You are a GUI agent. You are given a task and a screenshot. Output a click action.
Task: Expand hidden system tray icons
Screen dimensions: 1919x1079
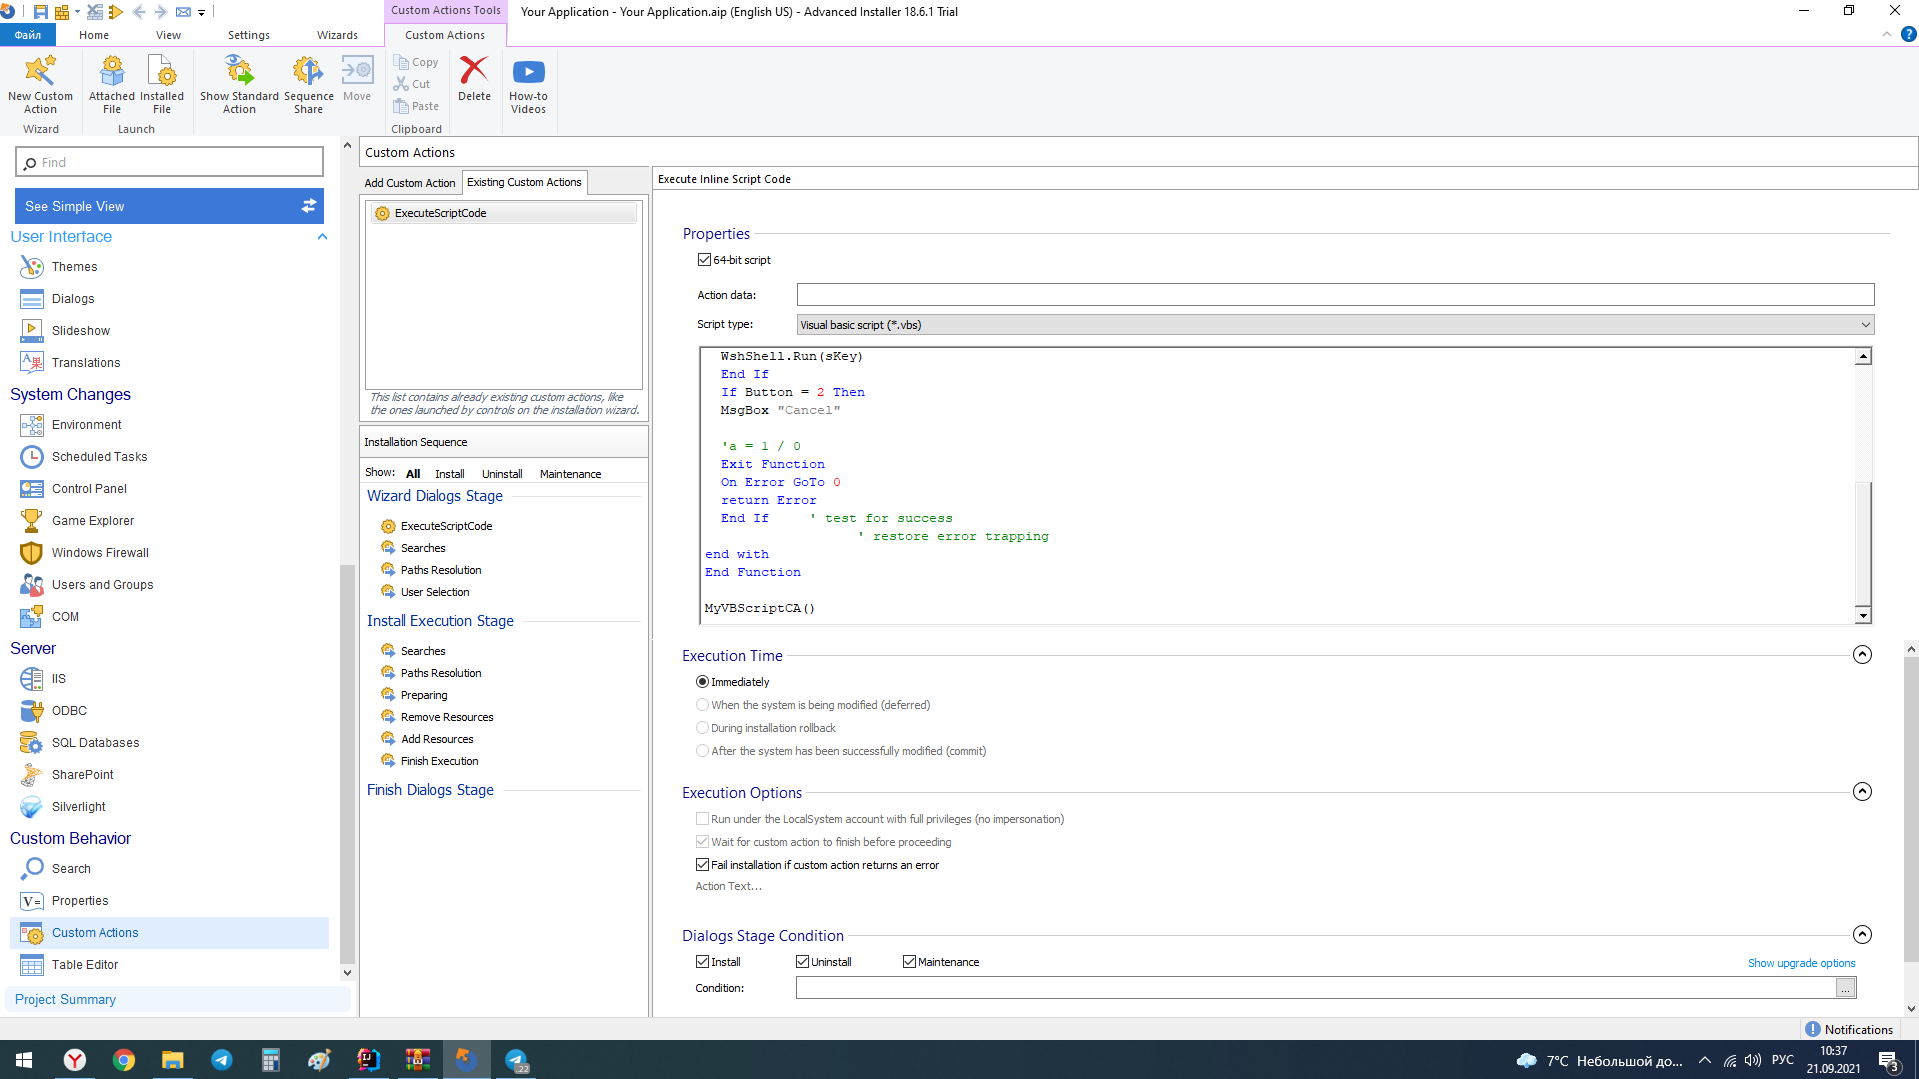(x=1705, y=1060)
